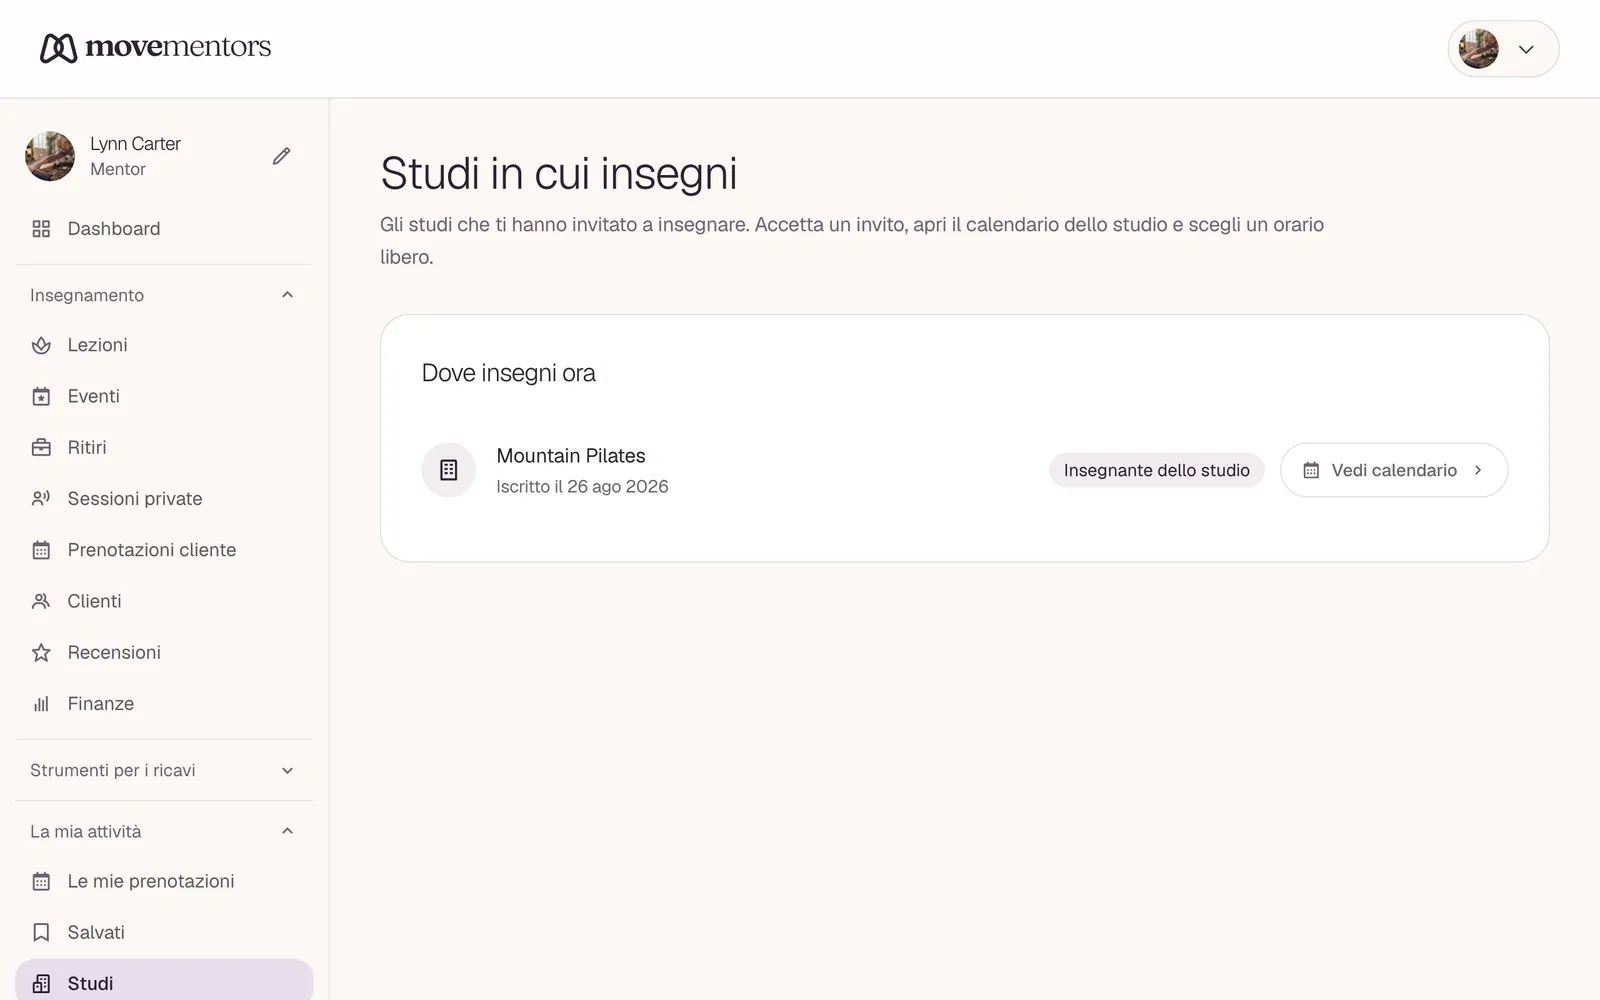Click the Sessioni private icon

(41, 499)
